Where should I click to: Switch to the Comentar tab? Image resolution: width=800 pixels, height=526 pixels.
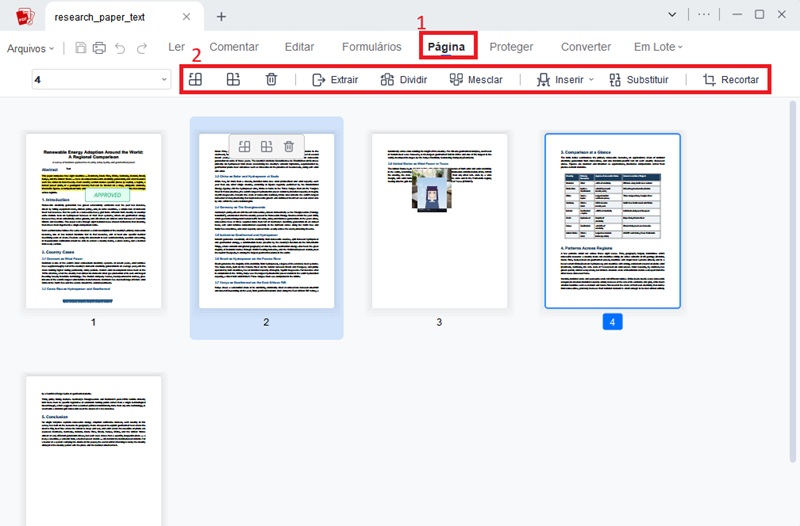coord(234,47)
